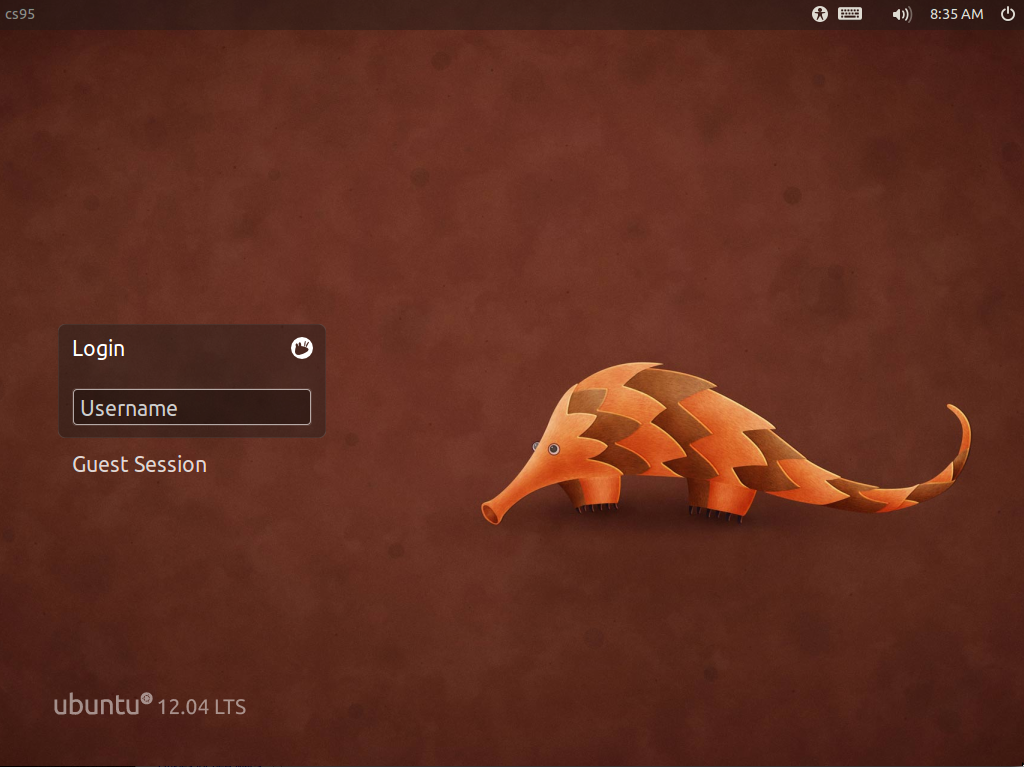Select the Login entry heading

point(99,349)
